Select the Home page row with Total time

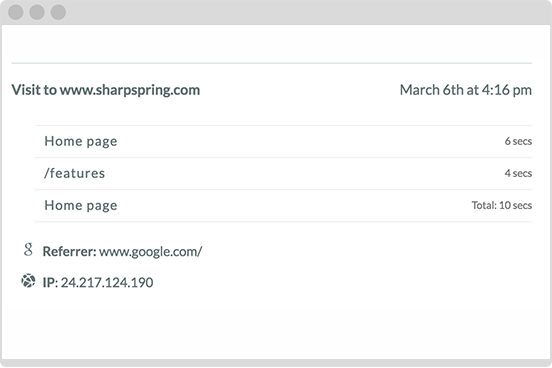[283, 205]
